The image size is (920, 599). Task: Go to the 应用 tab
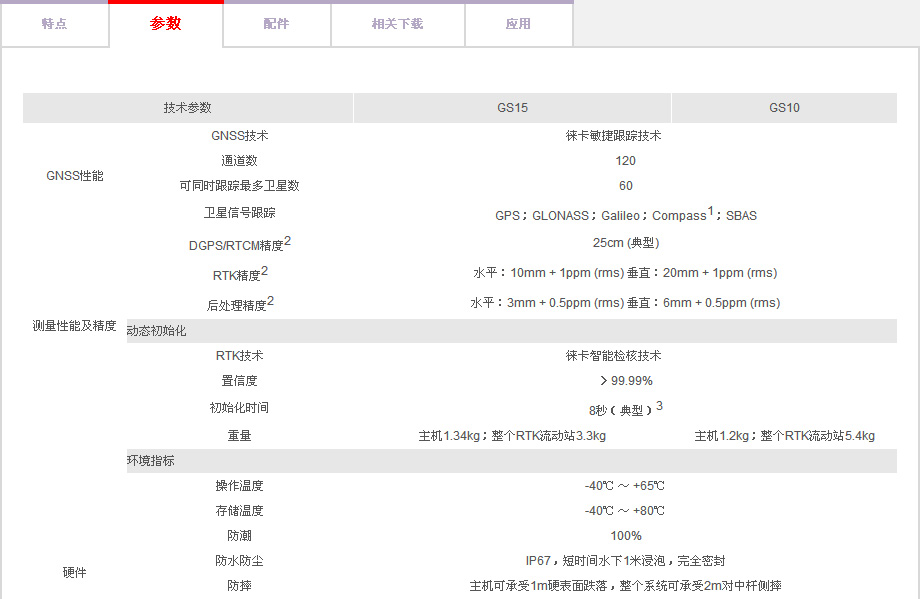pyautogui.click(x=518, y=24)
